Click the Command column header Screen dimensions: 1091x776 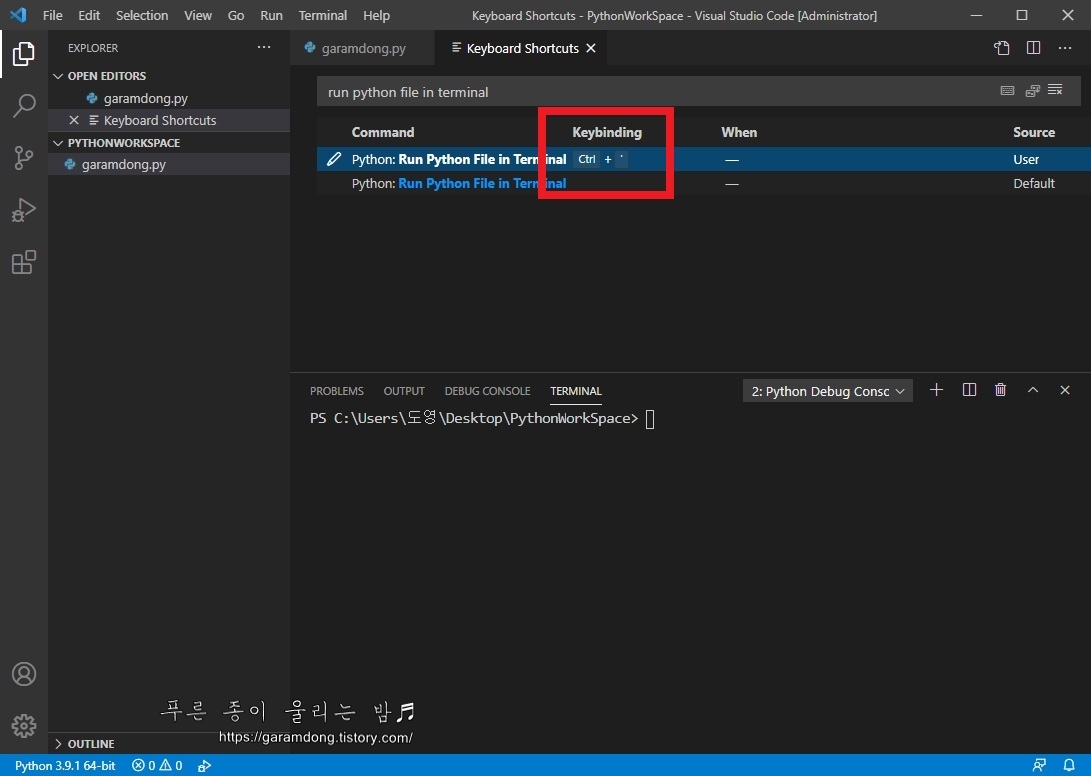(x=383, y=132)
